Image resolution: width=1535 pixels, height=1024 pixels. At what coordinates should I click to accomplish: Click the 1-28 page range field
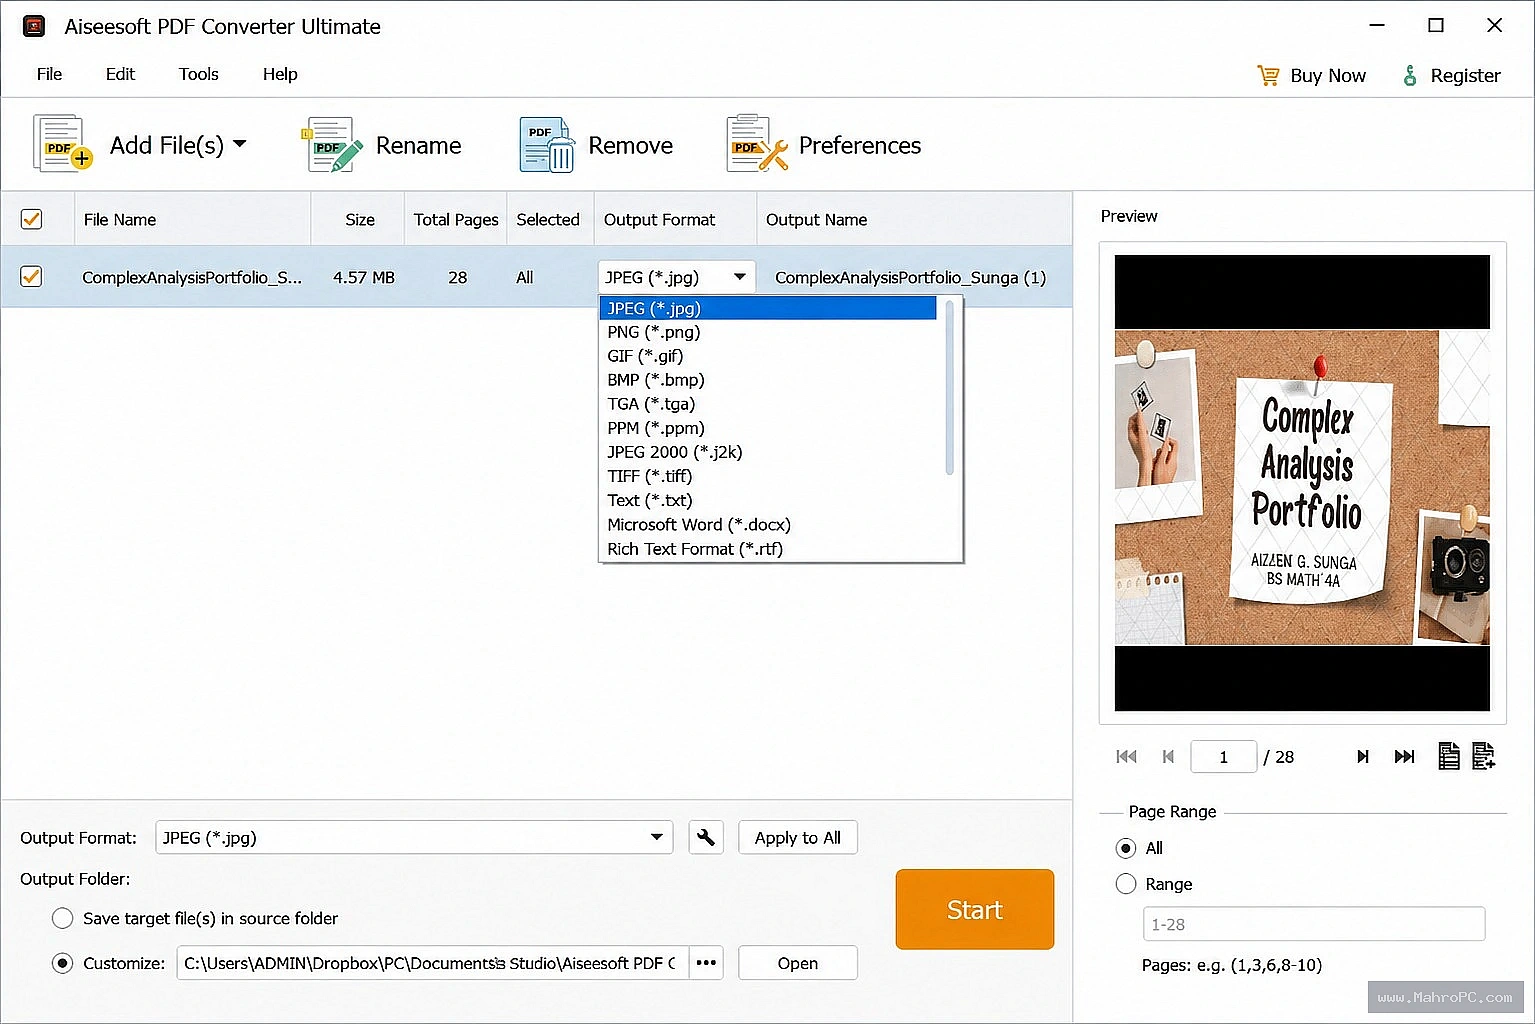click(x=1314, y=924)
